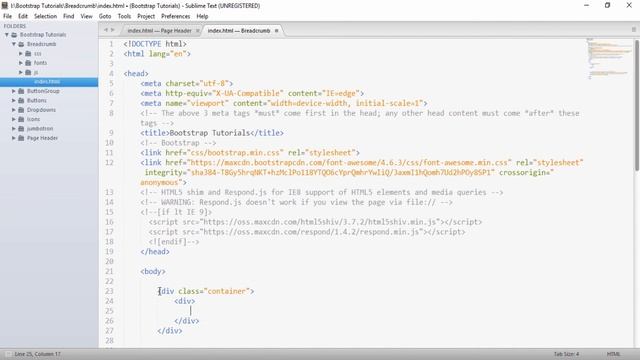Viewport: 640px width, 360px height.
Task: Select the Dropdowns folder label
Action: coord(41,110)
